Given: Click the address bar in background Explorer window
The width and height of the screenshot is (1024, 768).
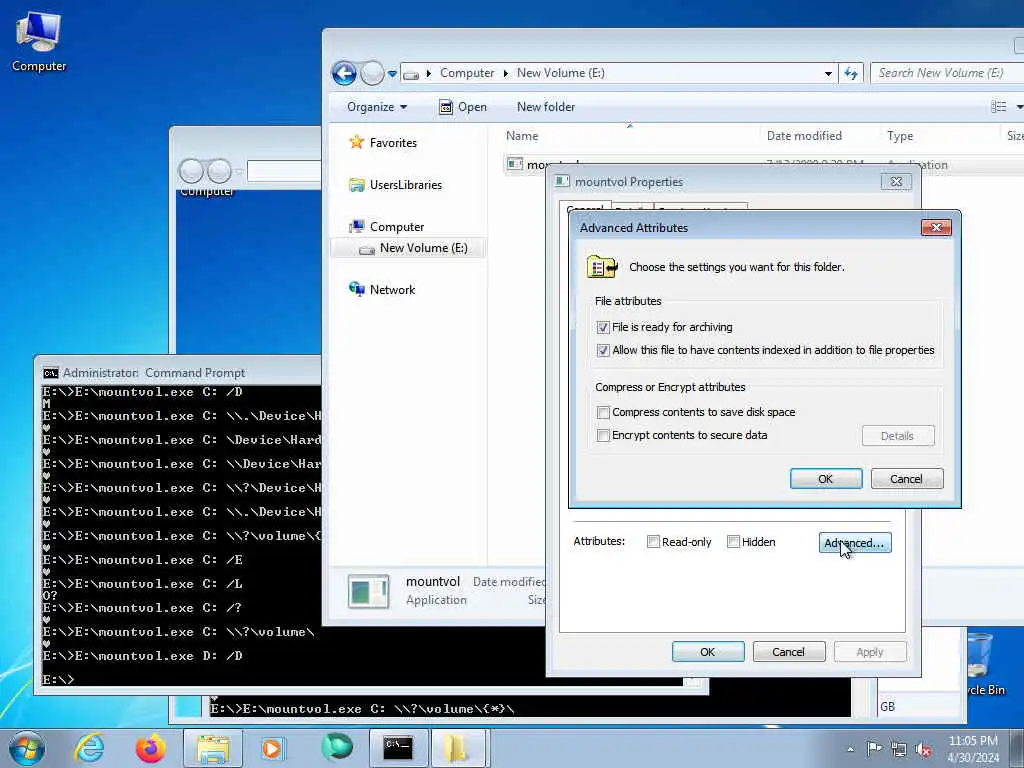Looking at the screenshot, I should click(x=284, y=171).
